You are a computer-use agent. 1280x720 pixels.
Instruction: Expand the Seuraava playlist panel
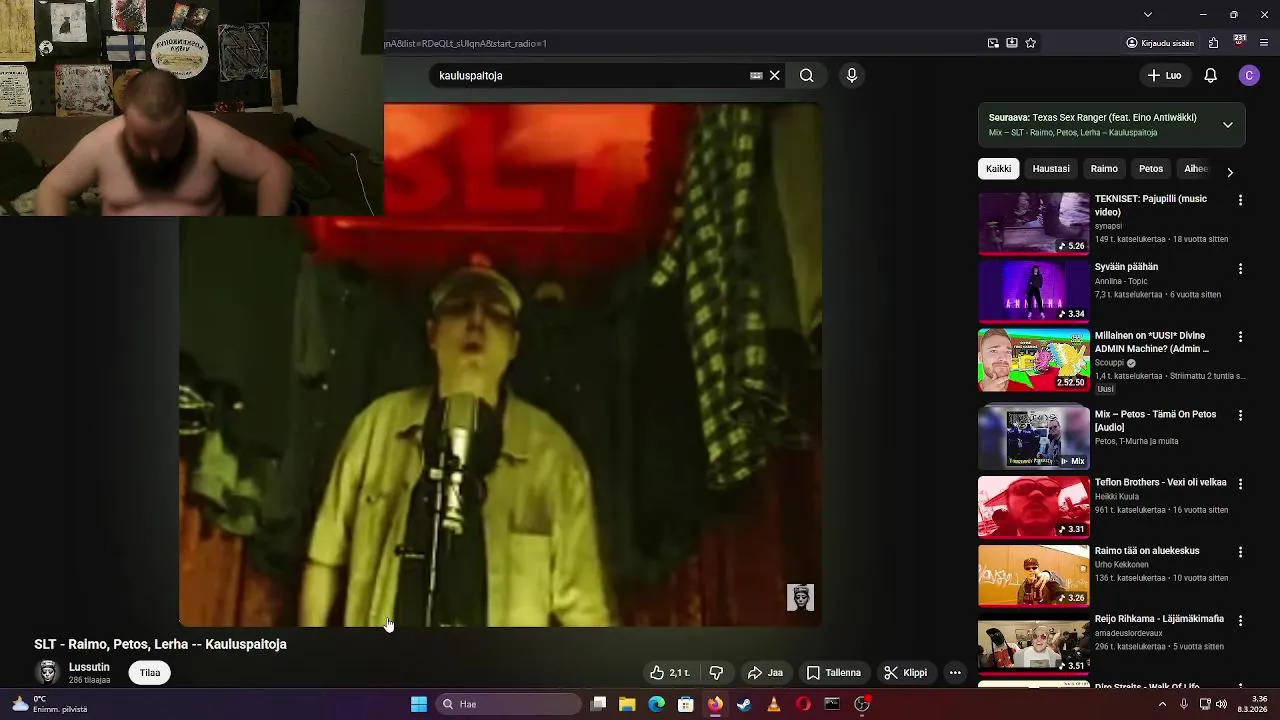(1228, 125)
